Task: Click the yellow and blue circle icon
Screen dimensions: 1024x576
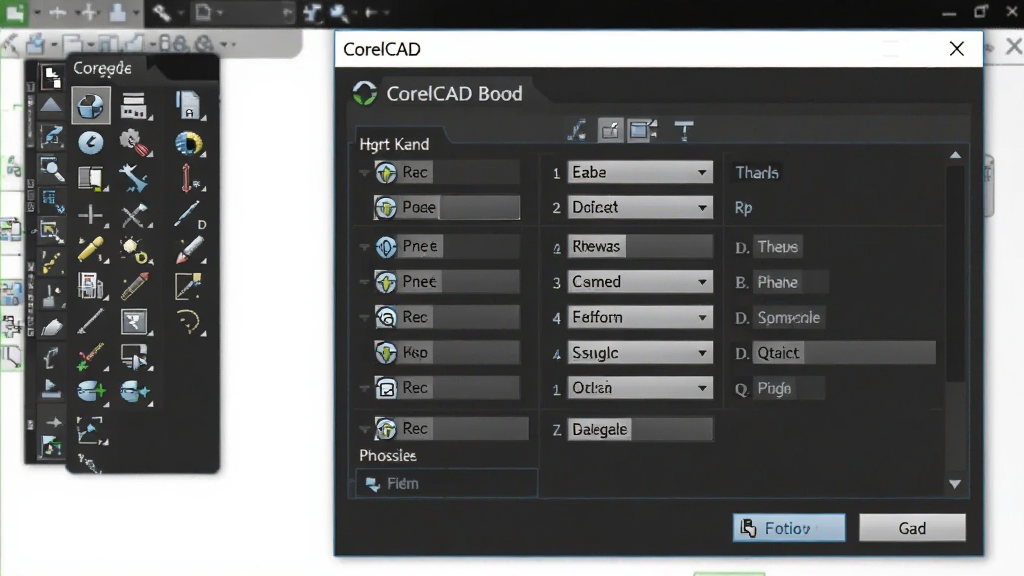Action: [x=189, y=143]
